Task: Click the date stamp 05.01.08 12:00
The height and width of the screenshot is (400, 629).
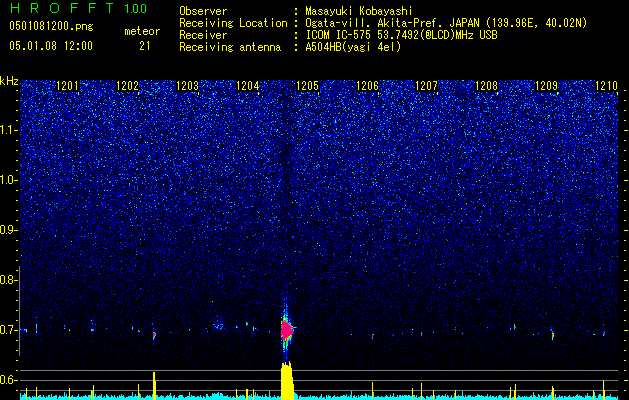Action: 51,46
